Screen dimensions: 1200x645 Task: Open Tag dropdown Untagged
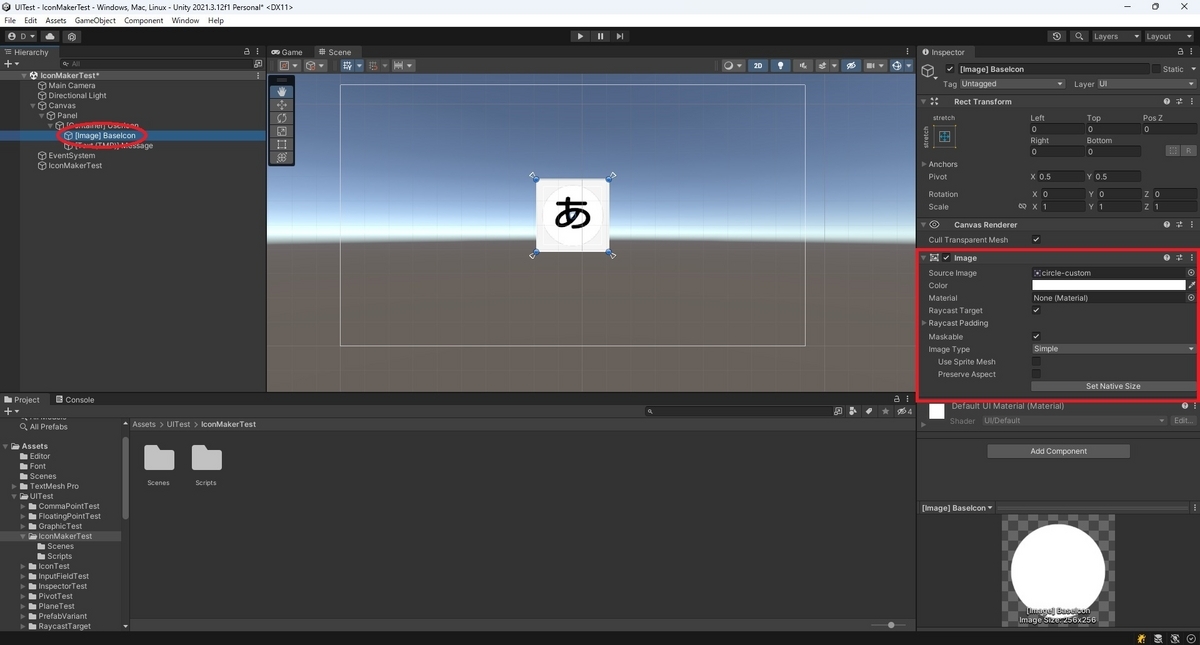click(x=1012, y=84)
